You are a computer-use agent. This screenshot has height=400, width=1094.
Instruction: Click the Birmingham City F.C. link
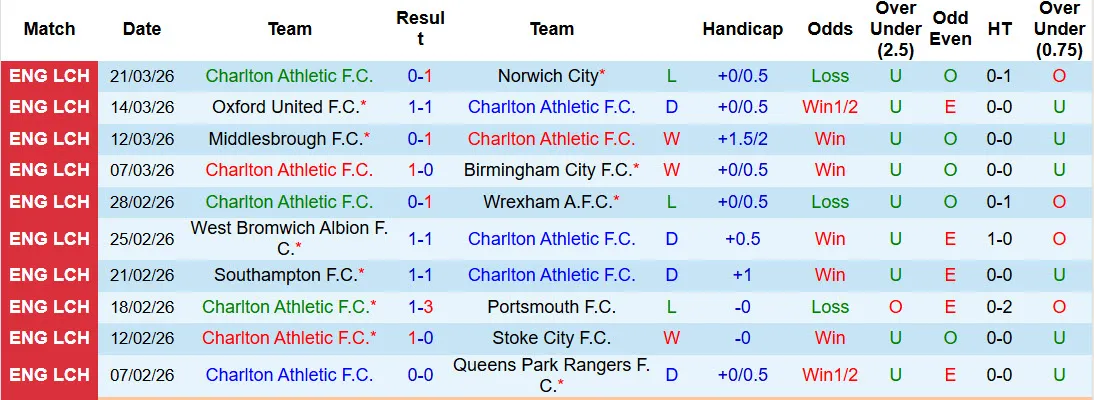(548, 170)
